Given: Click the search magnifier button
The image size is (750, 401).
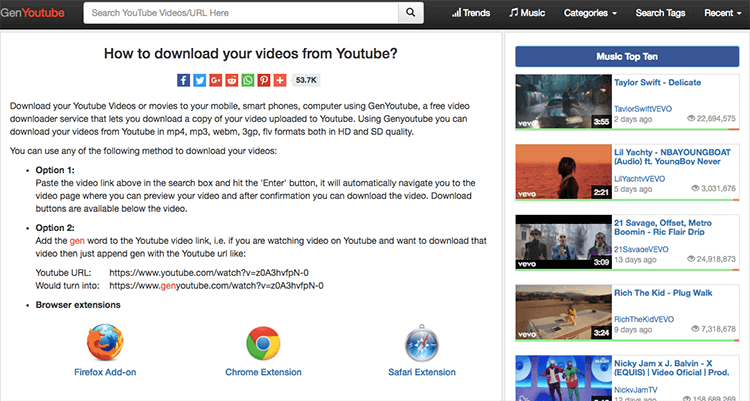Looking at the screenshot, I should (x=410, y=13).
